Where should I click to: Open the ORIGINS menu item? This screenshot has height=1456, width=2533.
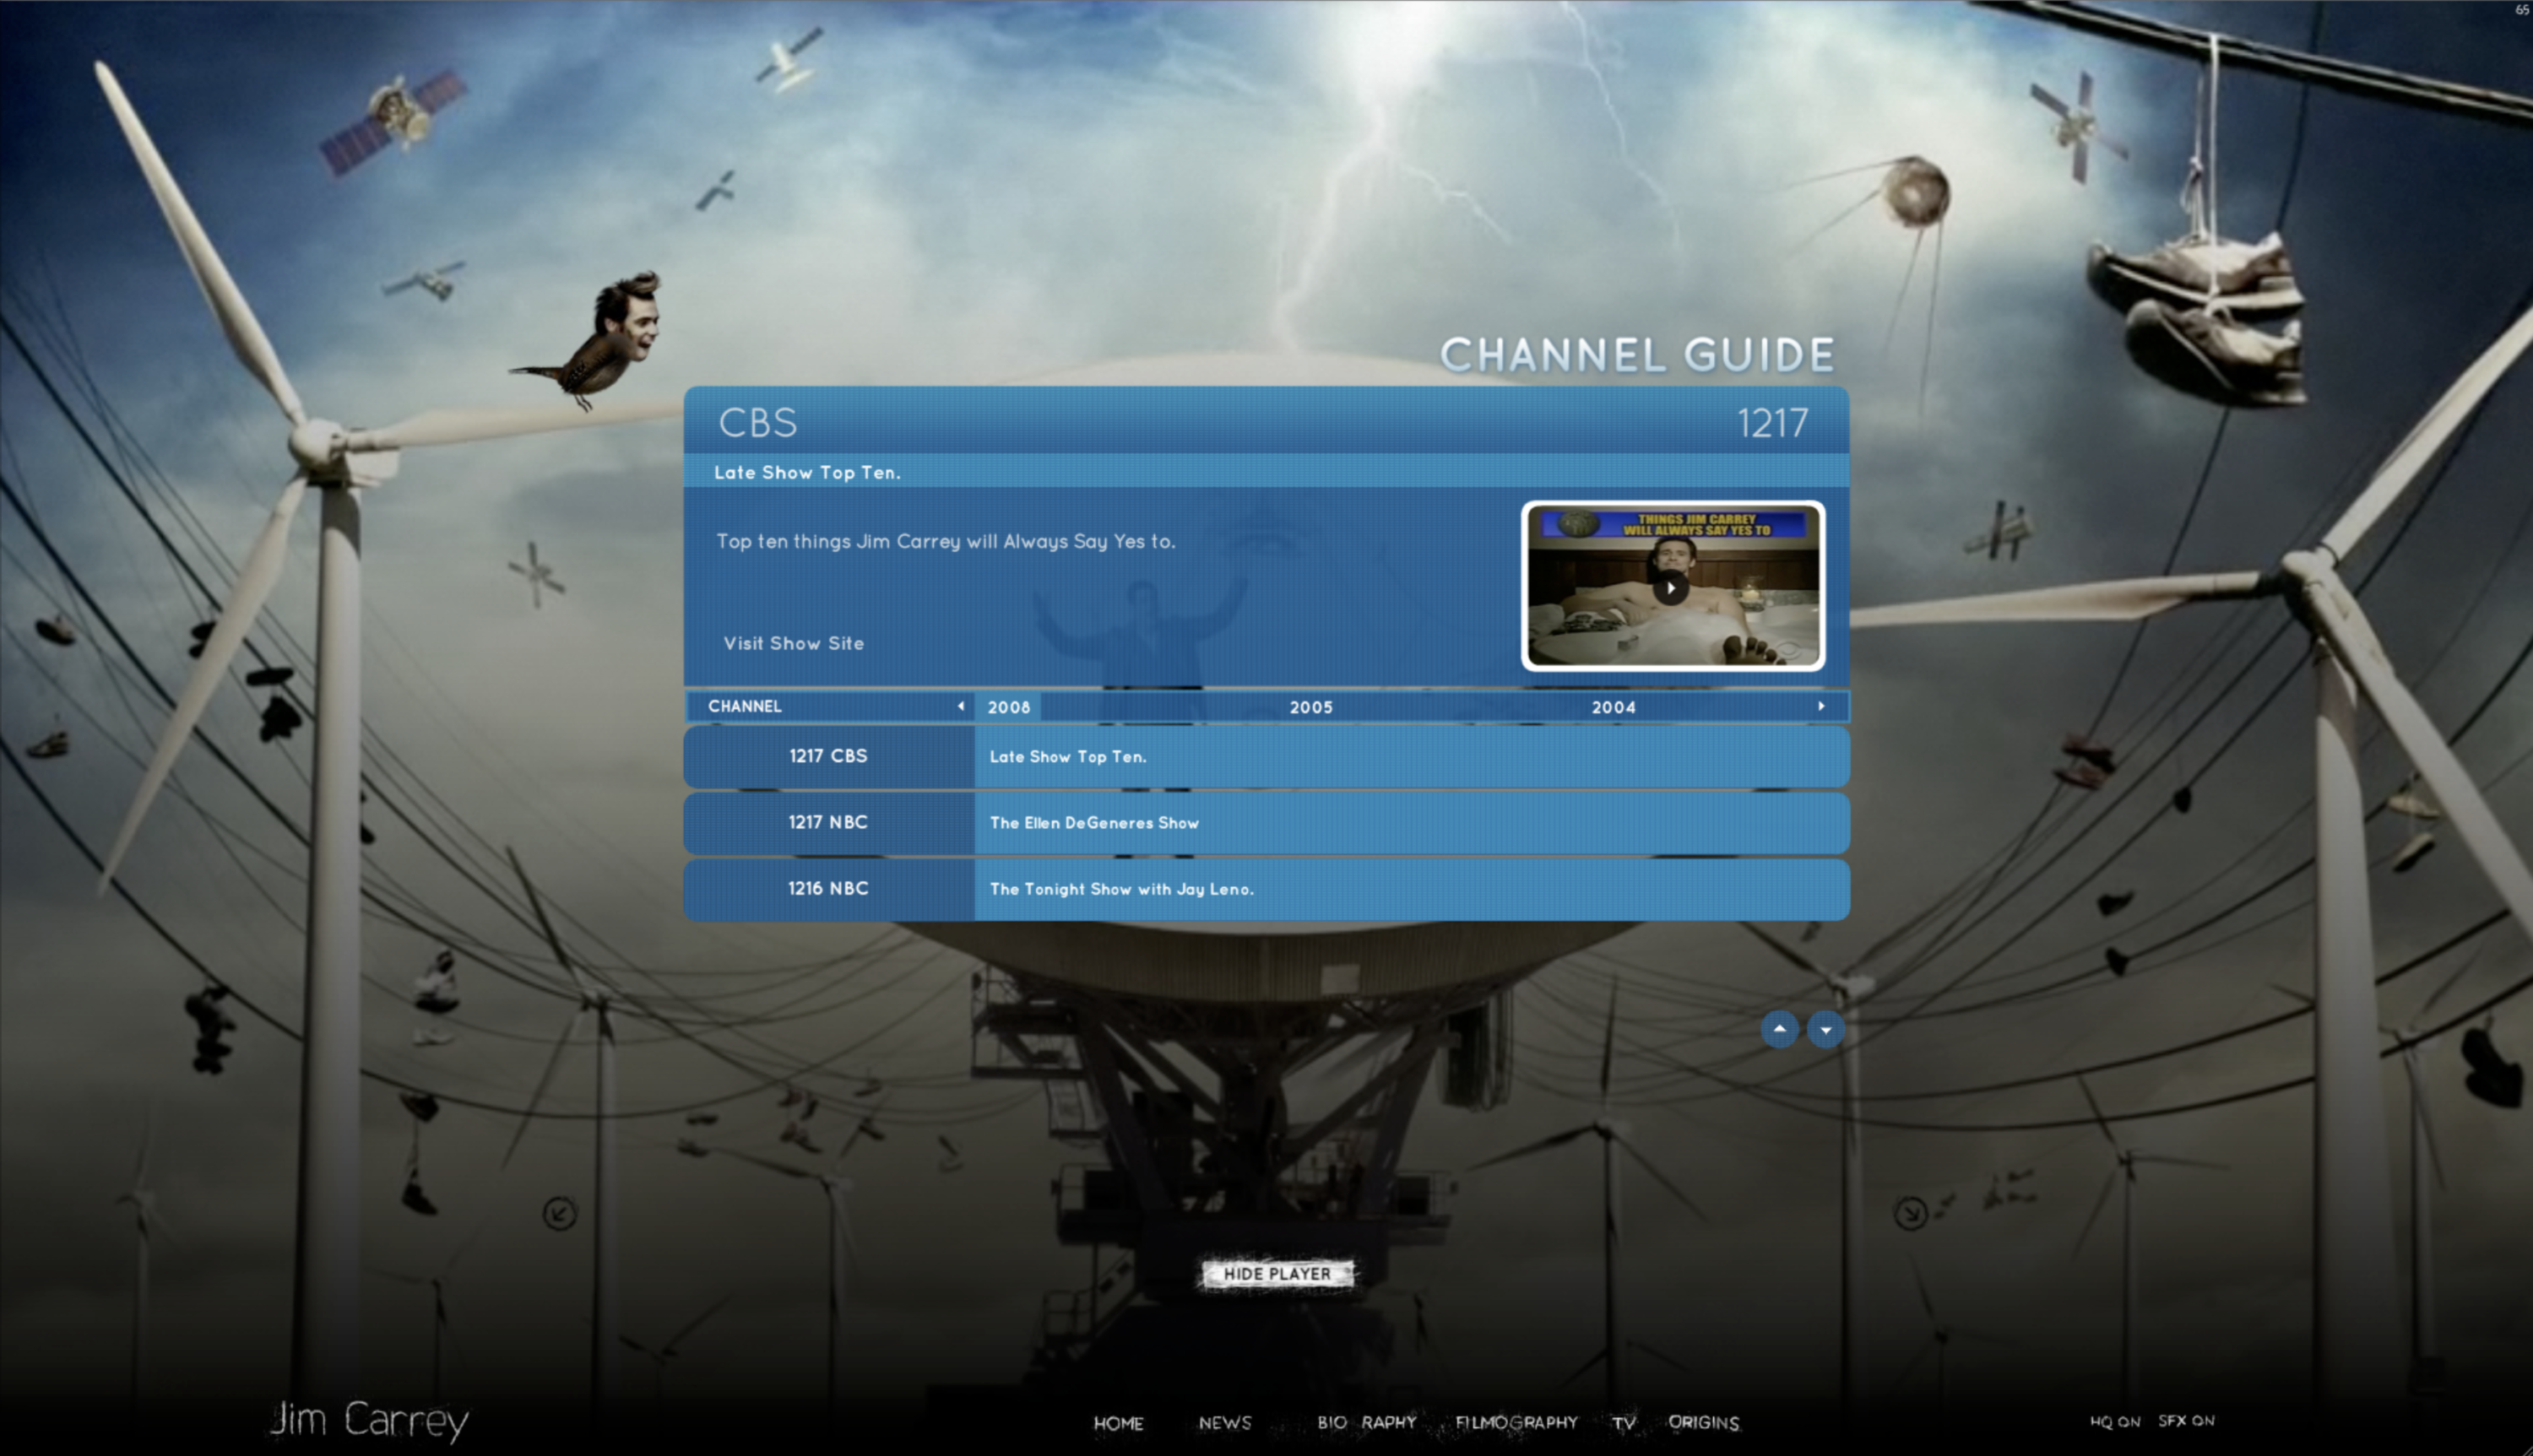coord(1703,1422)
